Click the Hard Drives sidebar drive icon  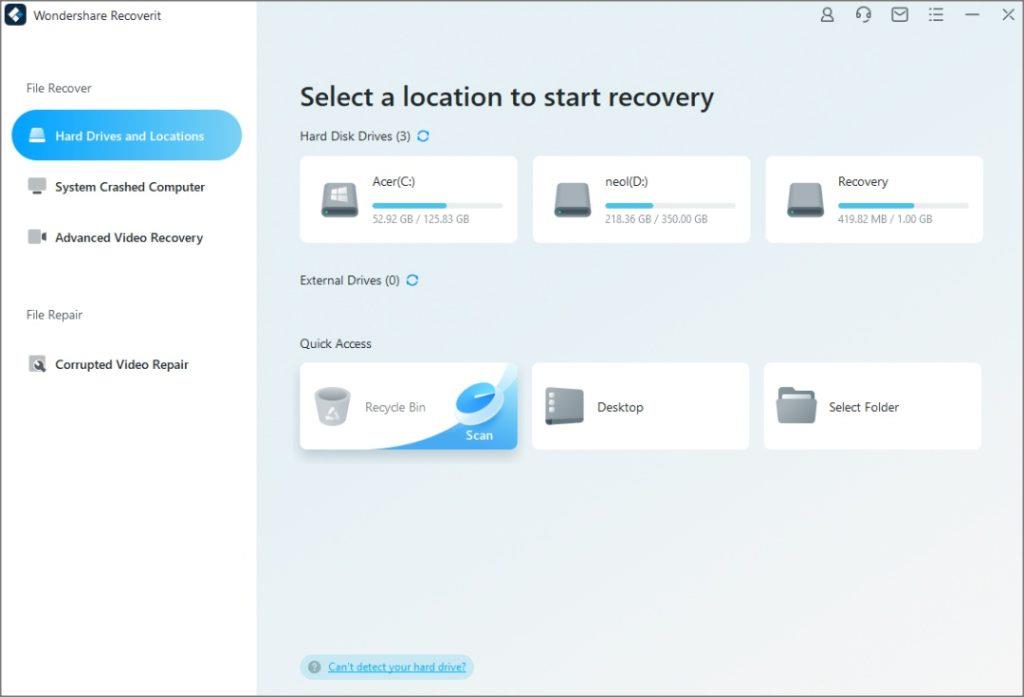click(x=37, y=135)
